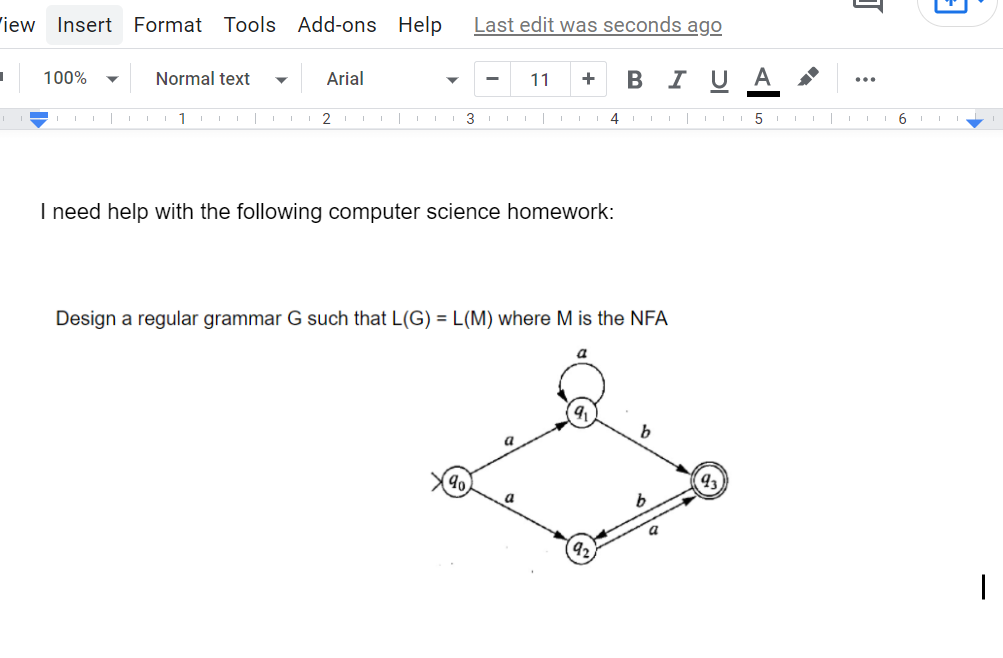Increase font size with the plus button
Viewport: 1003px width, 658px height.
[587, 78]
